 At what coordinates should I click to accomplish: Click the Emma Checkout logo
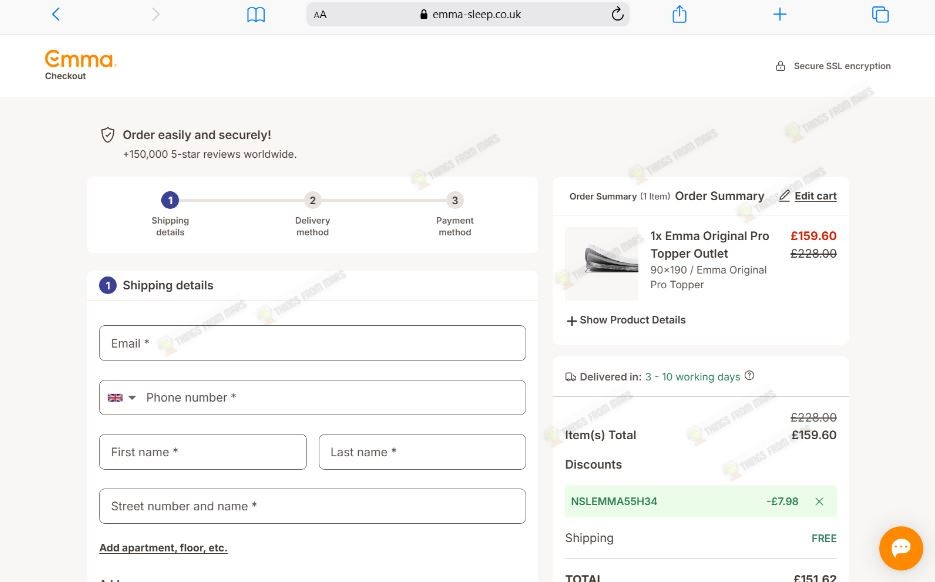tap(81, 64)
